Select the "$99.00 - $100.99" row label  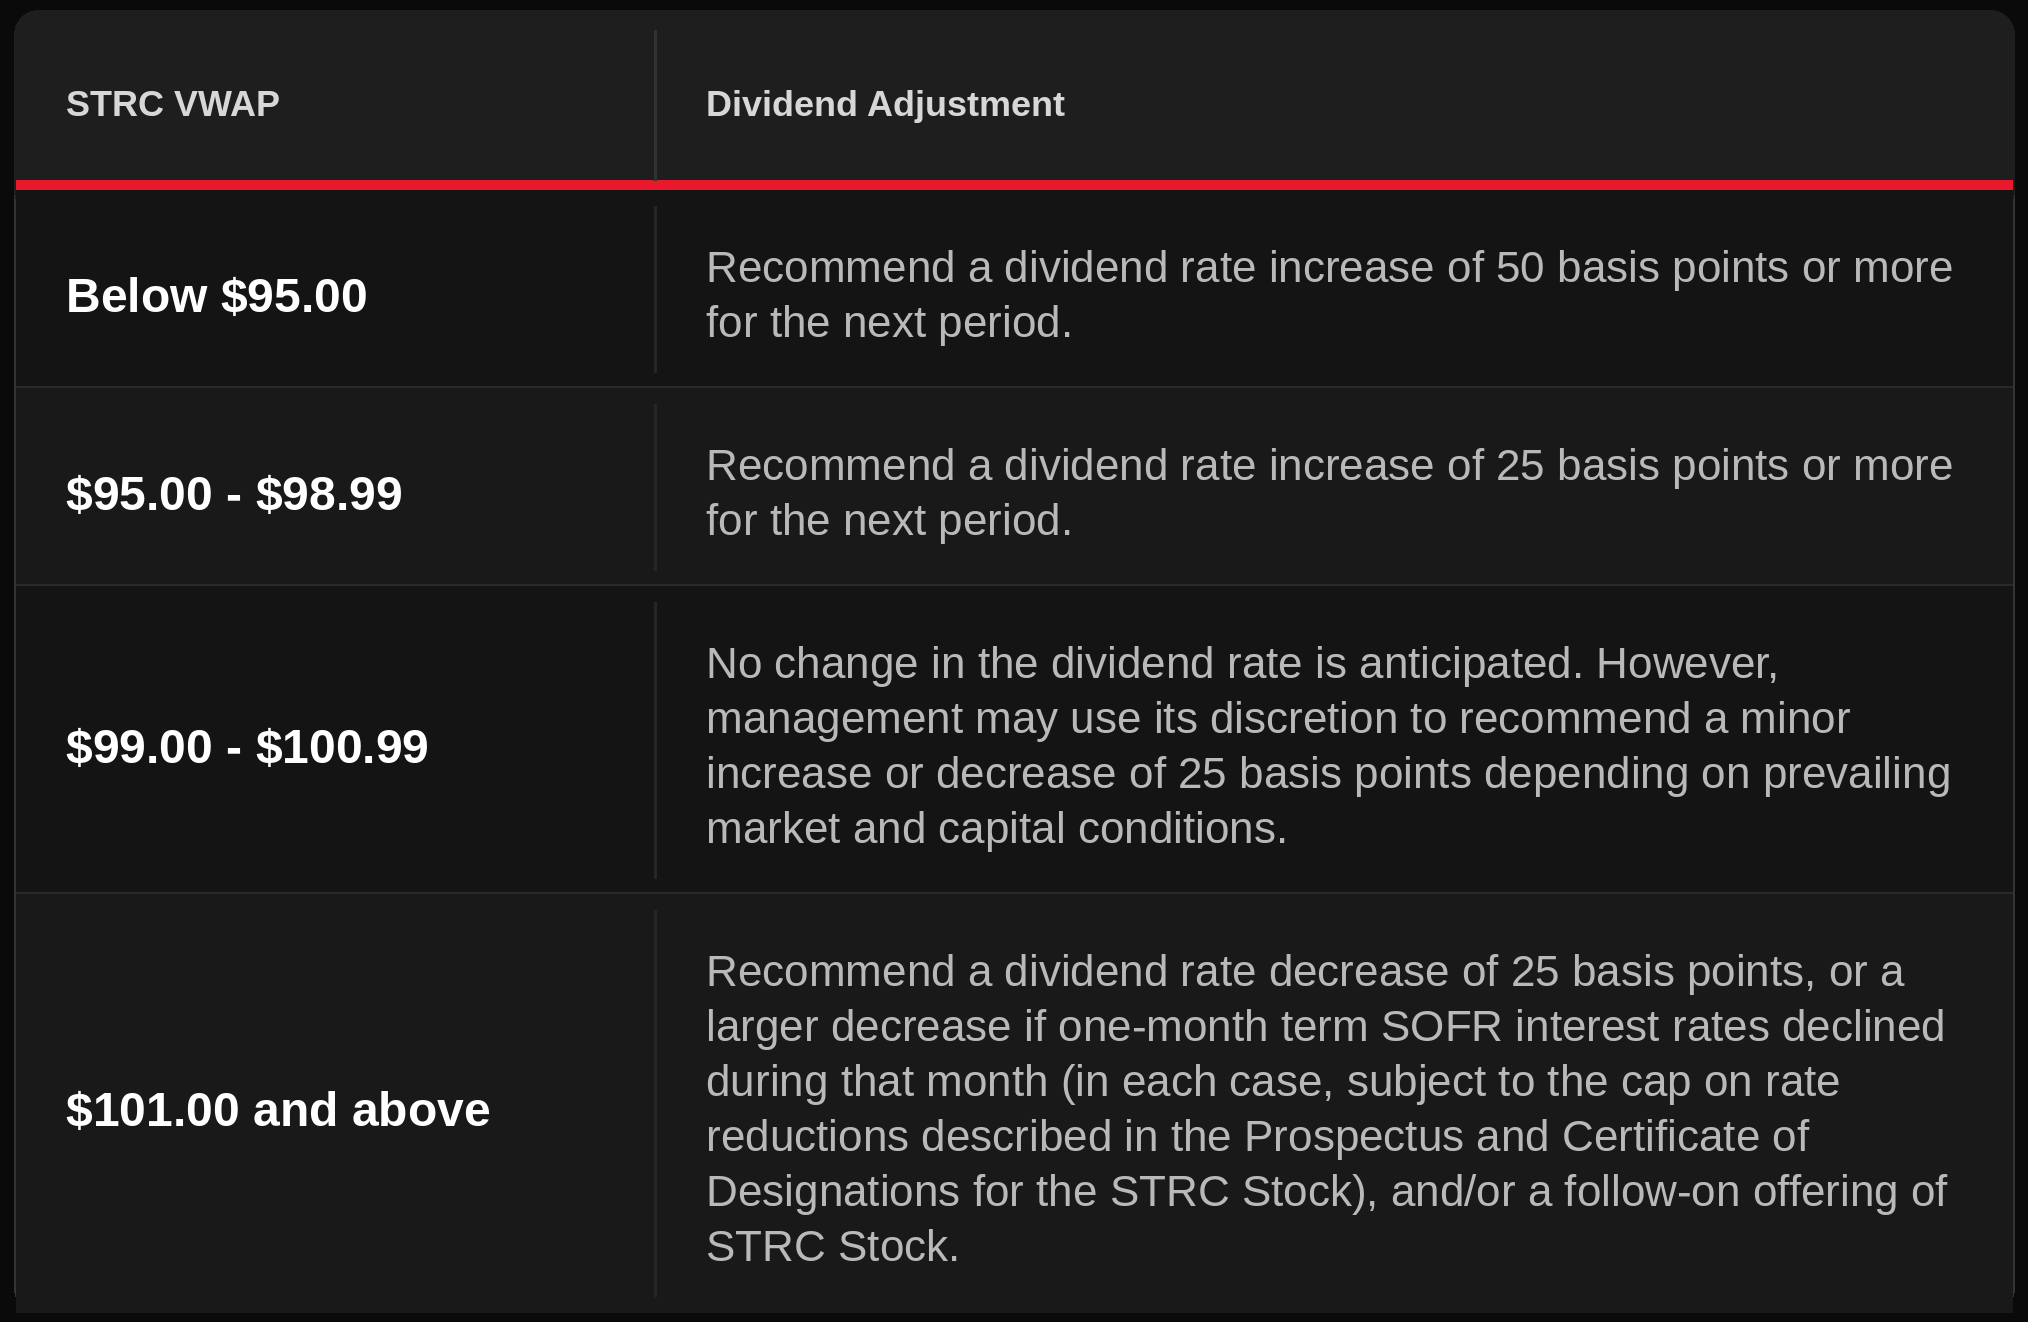(247, 747)
